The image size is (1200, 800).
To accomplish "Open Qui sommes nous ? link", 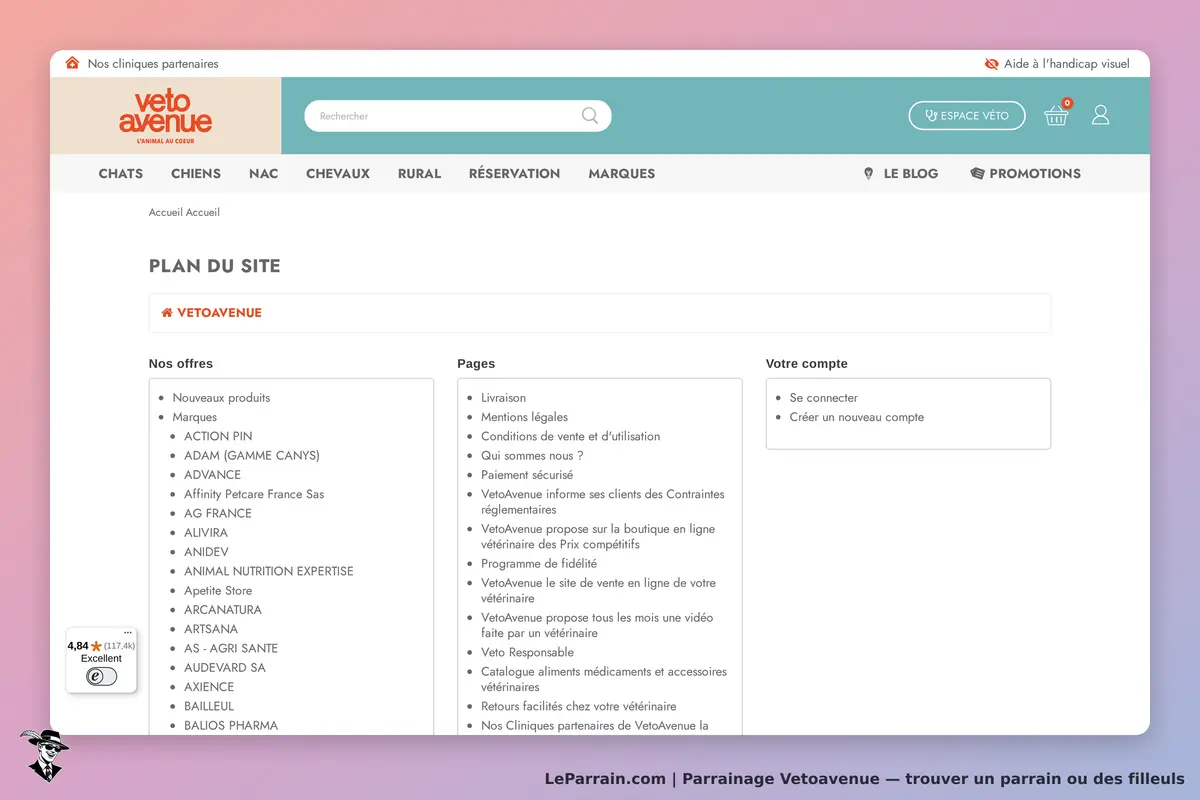I will pos(532,455).
